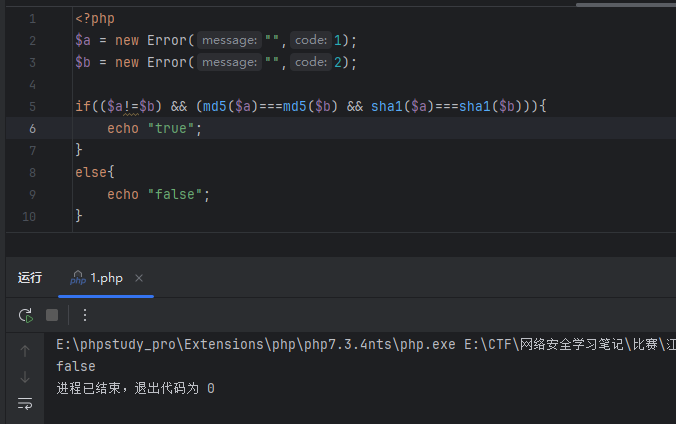Click the php.exe path in console output

point(258,345)
